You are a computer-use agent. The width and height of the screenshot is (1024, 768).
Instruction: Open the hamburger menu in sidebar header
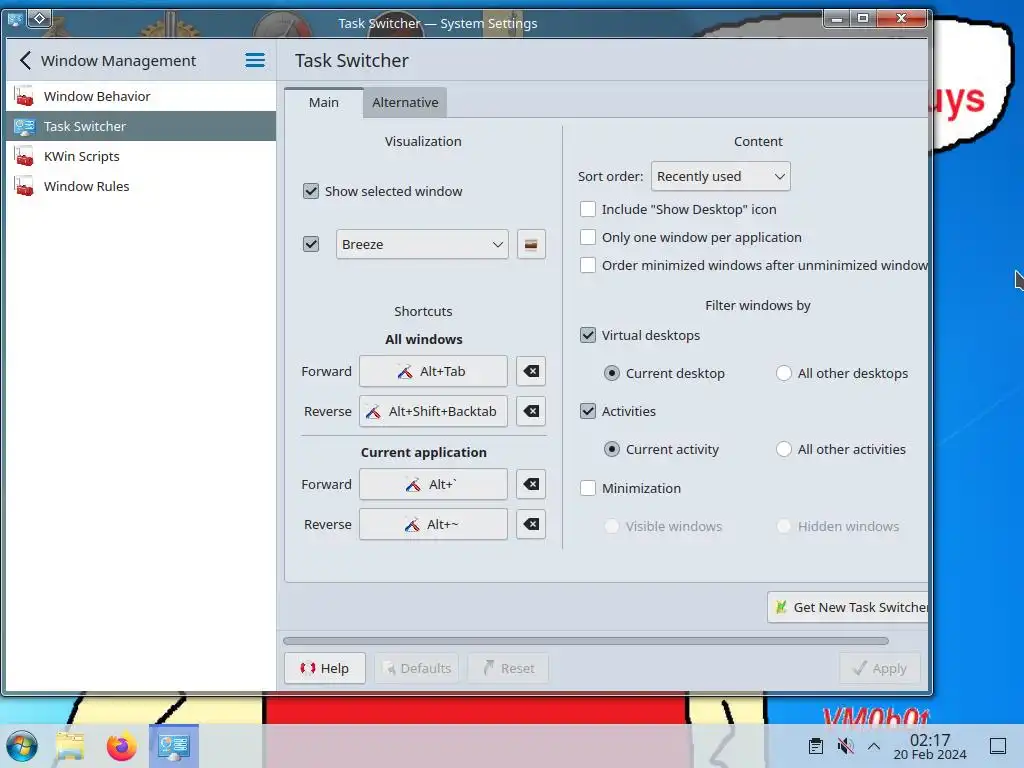tap(255, 61)
